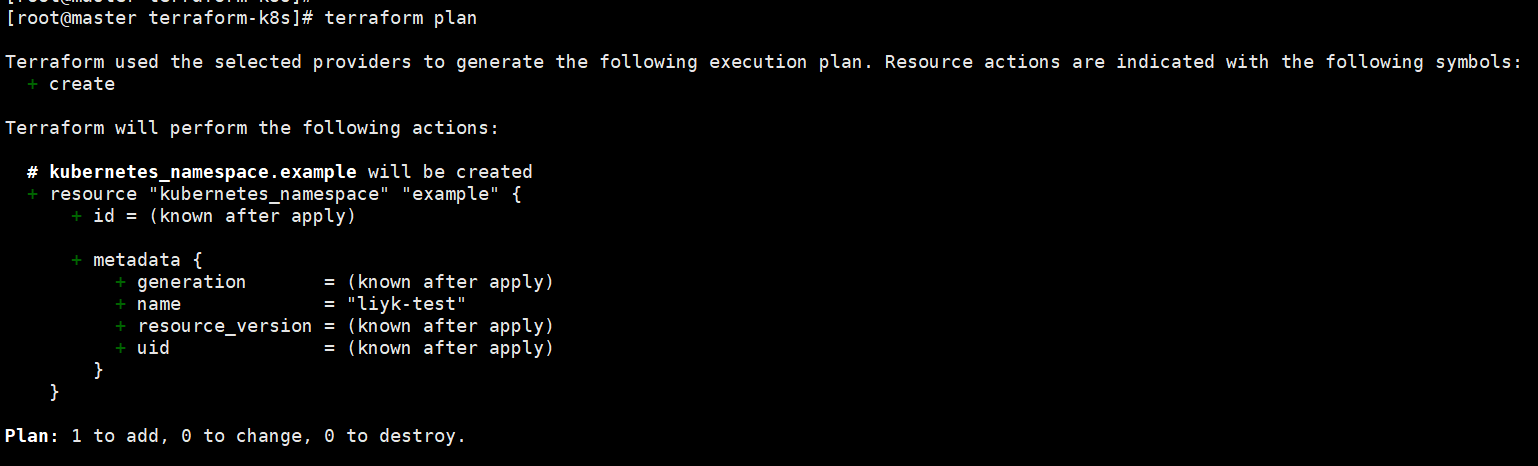Image resolution: width=1538 pixels, height=466 pixels.
Task: Click the 'metadata {' block opener
Action: click(x=148, y=260)
